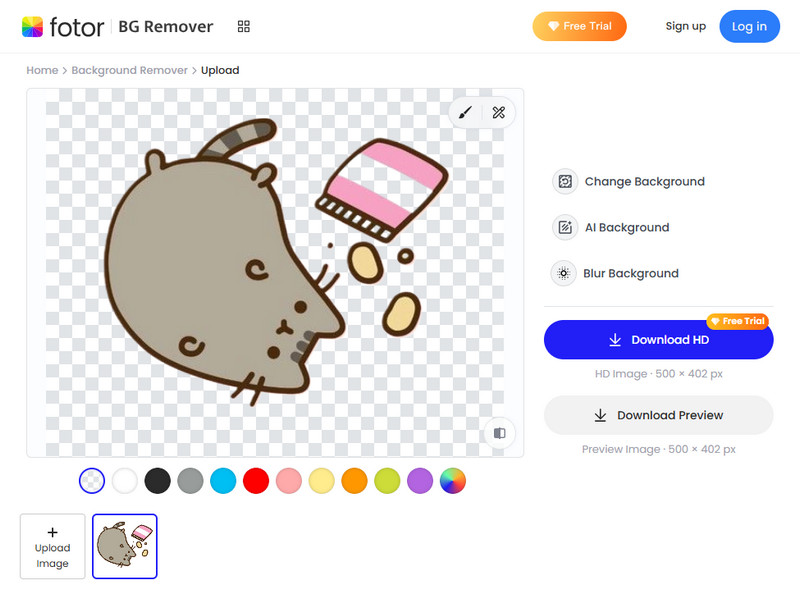Click the Upload breadcrumb text
The width and height of the screenshot is (800, 599).
220,70
